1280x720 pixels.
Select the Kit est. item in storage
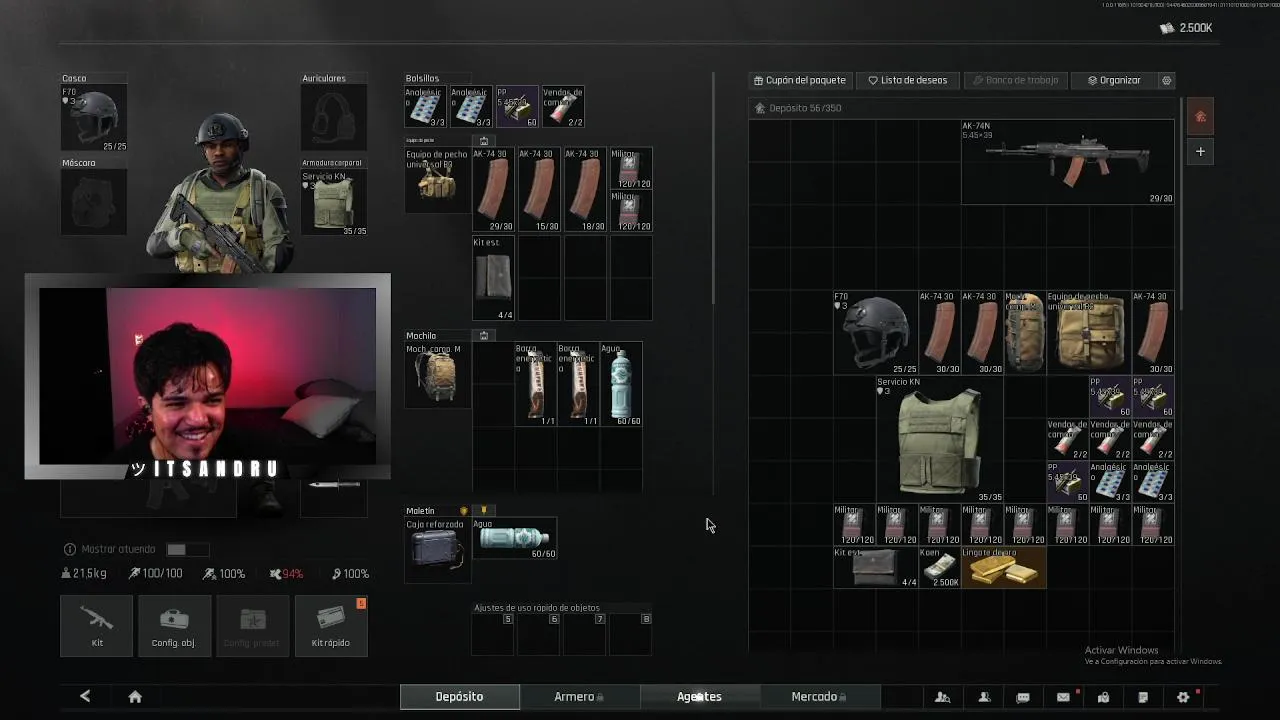tap(876, 567)
